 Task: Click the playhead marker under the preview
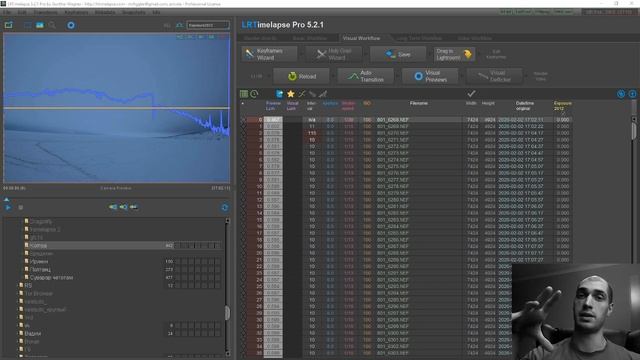7,199
